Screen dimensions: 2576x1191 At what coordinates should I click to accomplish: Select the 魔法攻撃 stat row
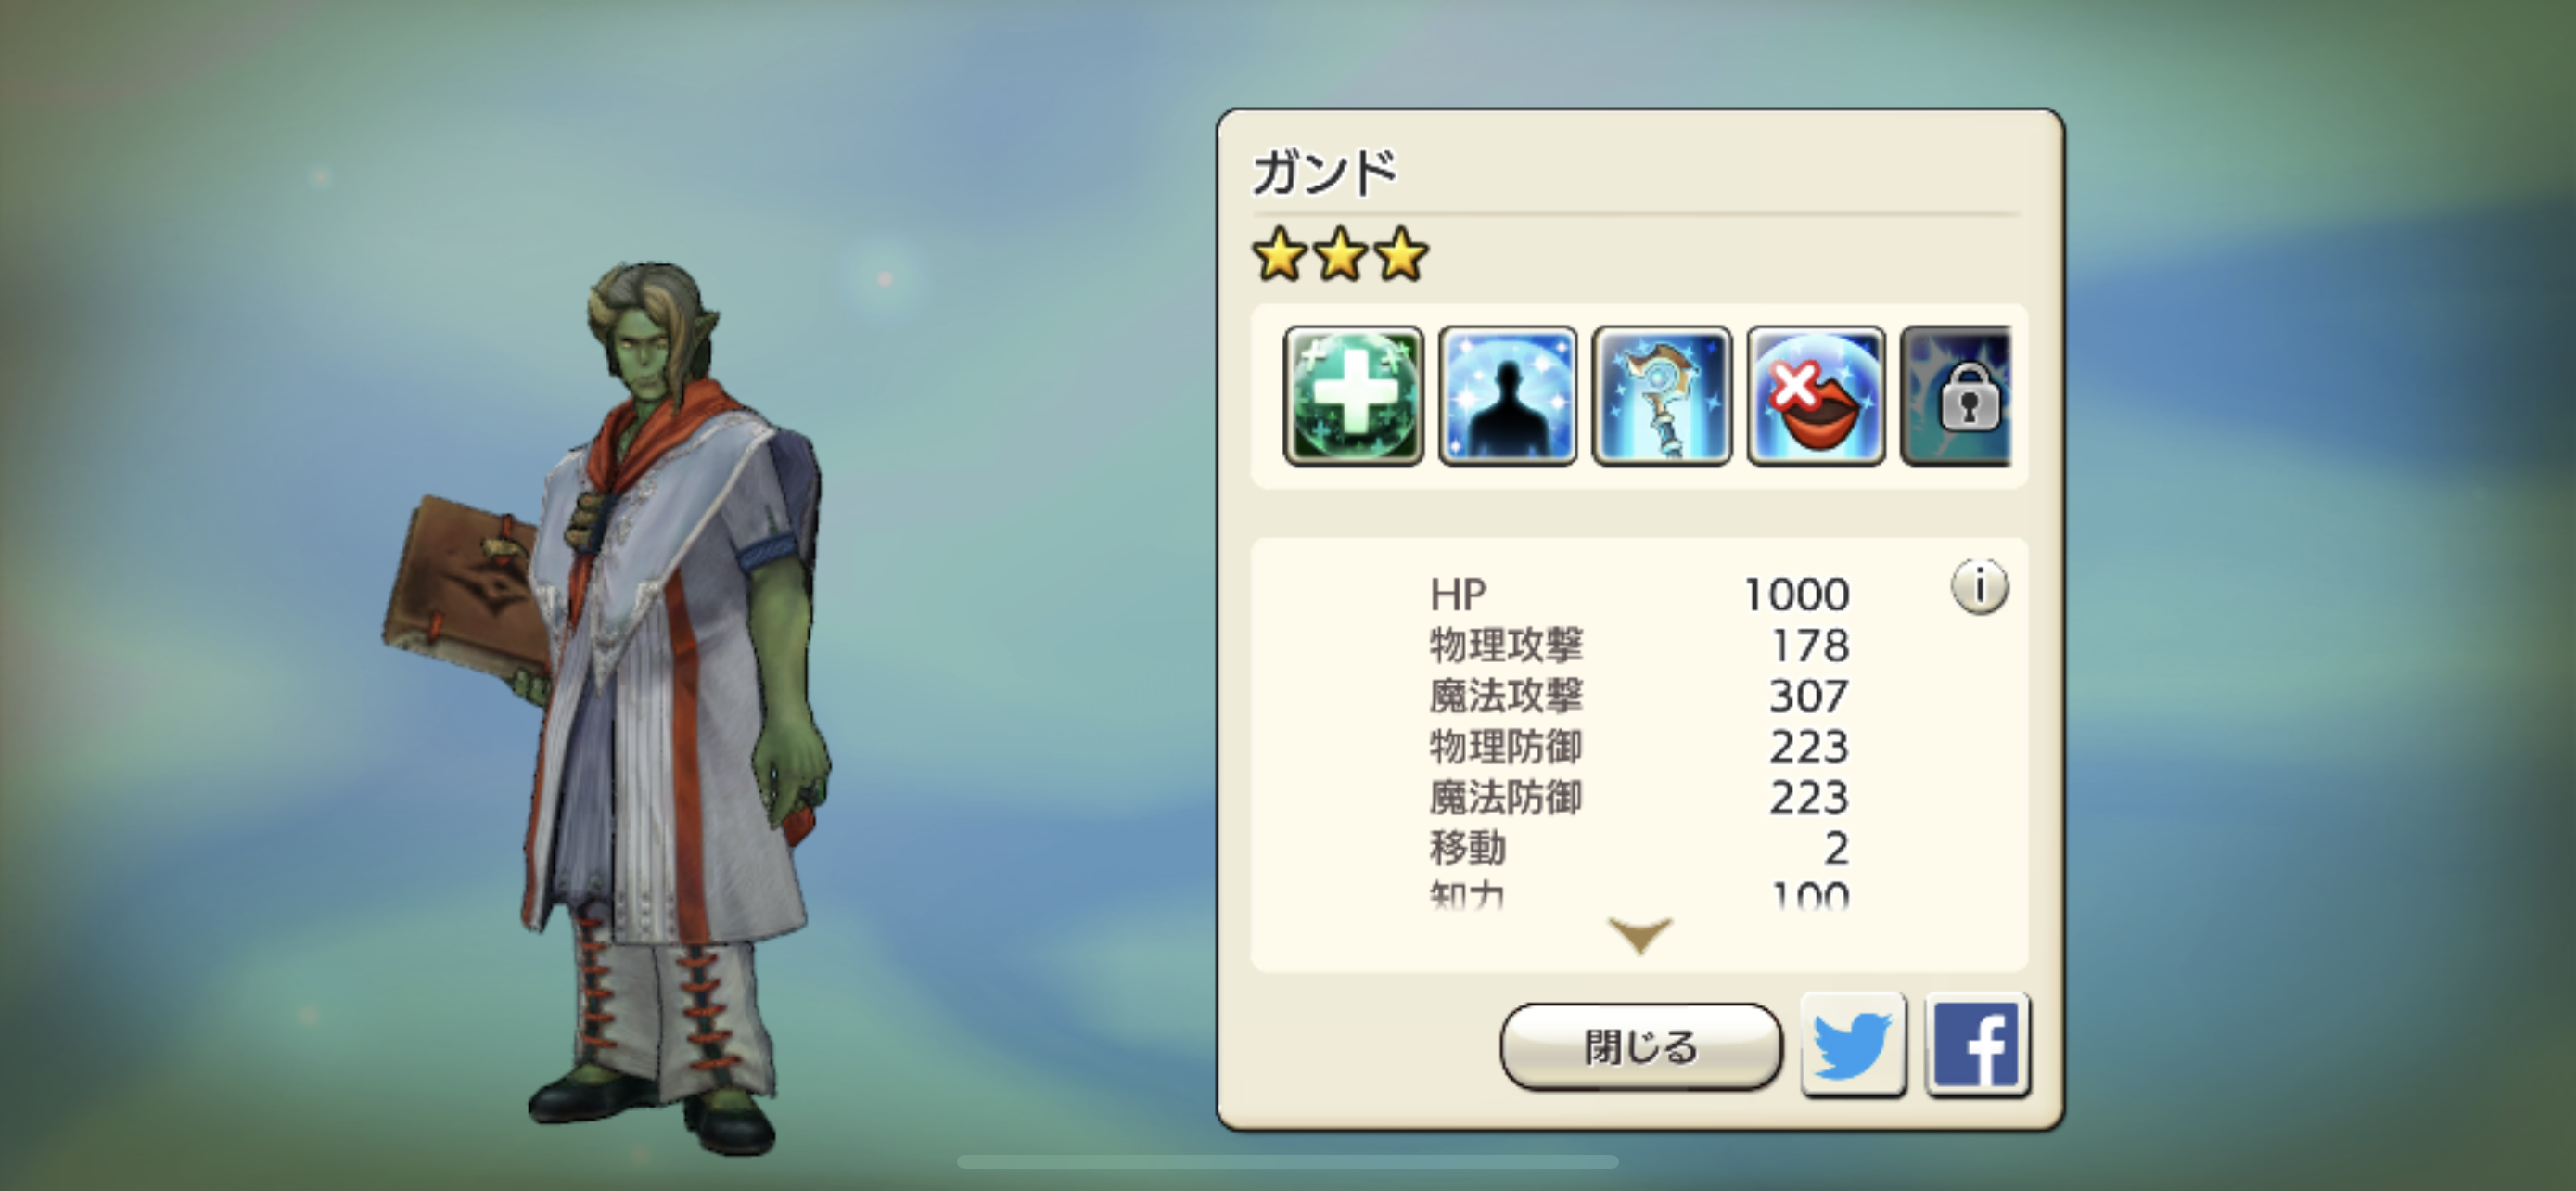(x=1640, y=696)
